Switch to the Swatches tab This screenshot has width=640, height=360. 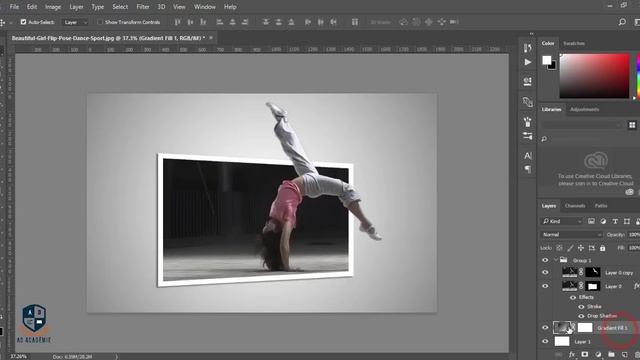(x=573, y=43)
